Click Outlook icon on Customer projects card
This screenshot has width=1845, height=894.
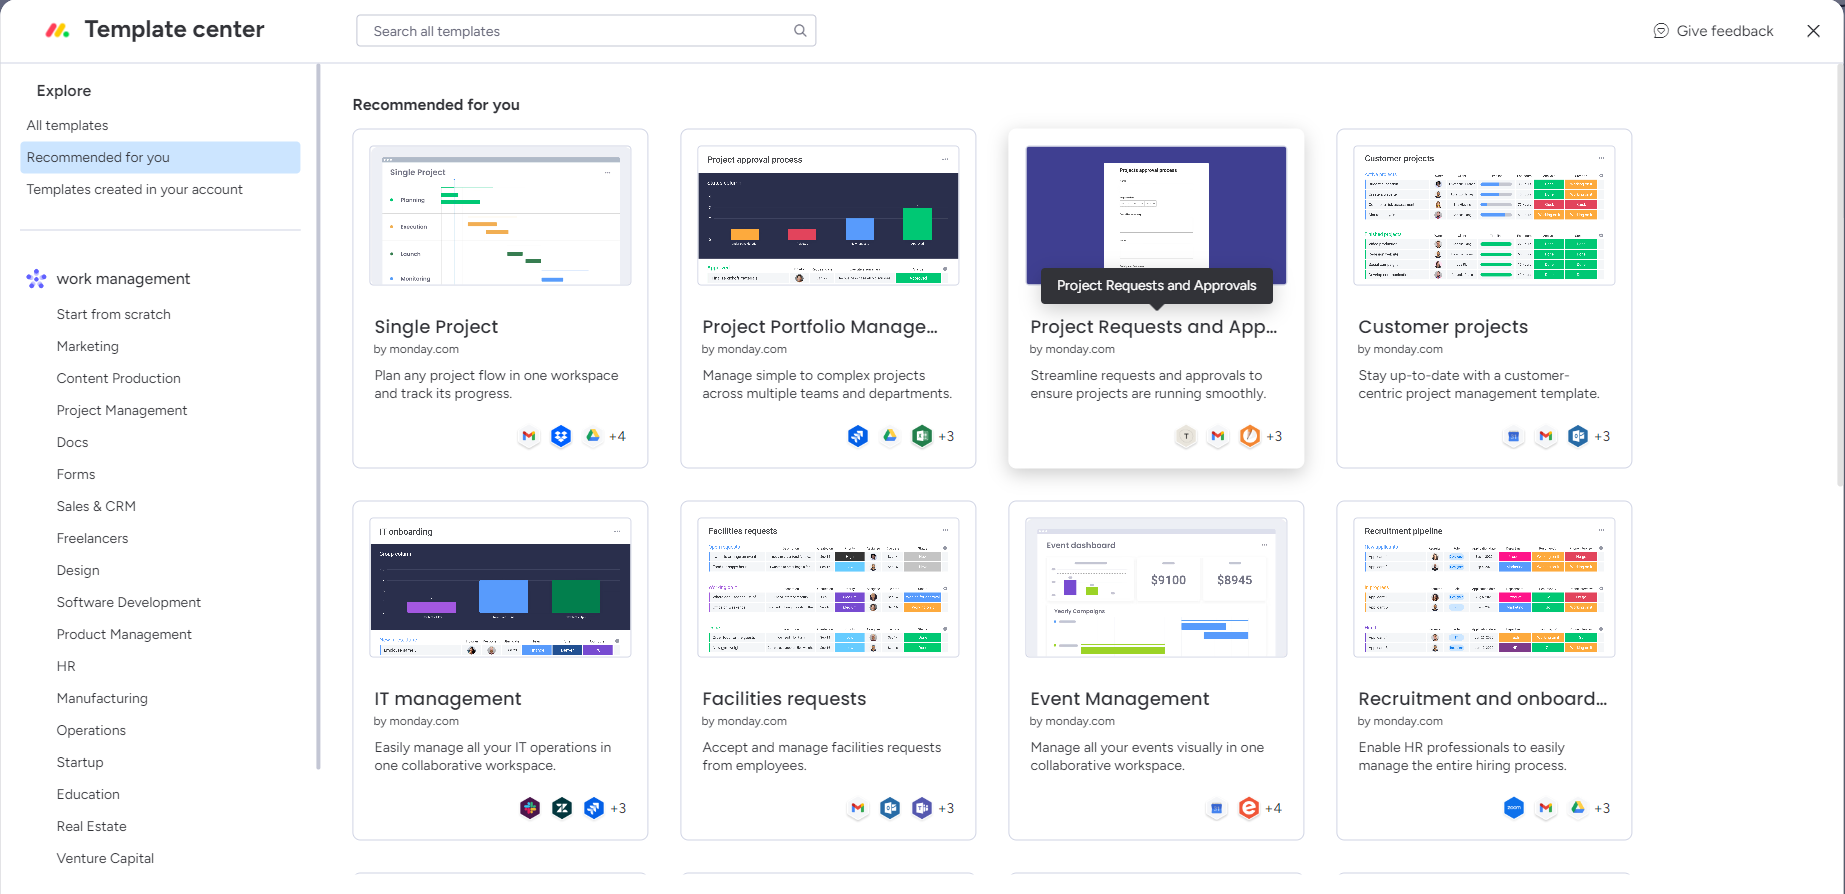pos(1578,436)
